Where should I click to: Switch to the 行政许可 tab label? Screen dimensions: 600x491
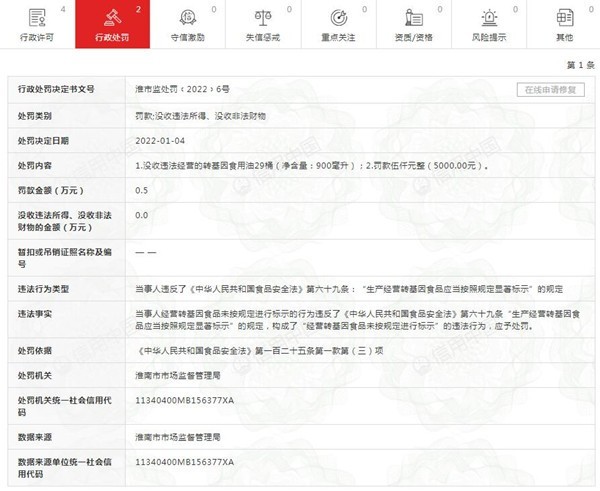37,38
